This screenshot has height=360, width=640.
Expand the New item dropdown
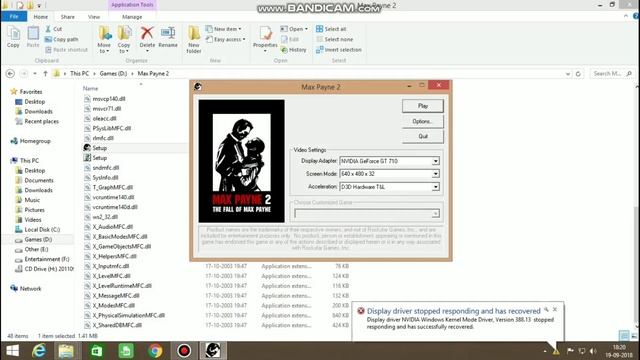240,29
